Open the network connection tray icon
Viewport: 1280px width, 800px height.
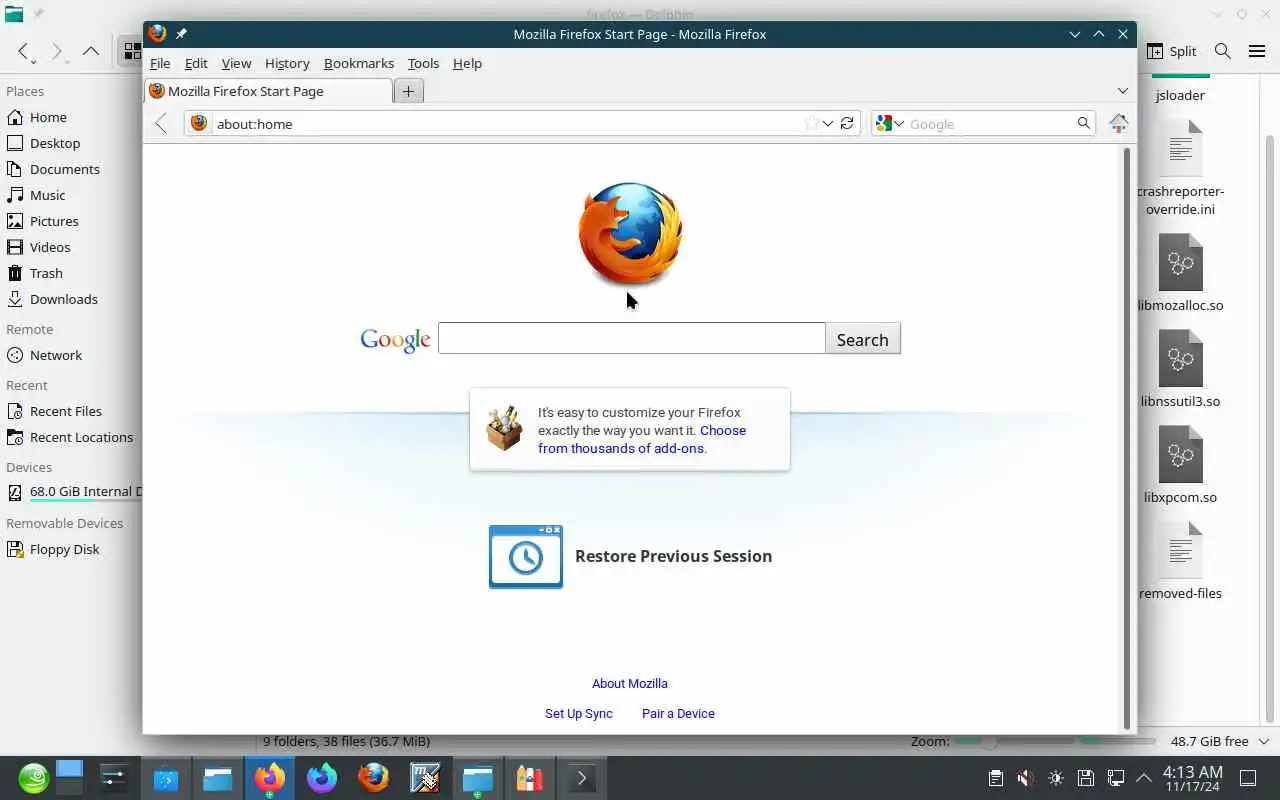[x=1116, y=778]
